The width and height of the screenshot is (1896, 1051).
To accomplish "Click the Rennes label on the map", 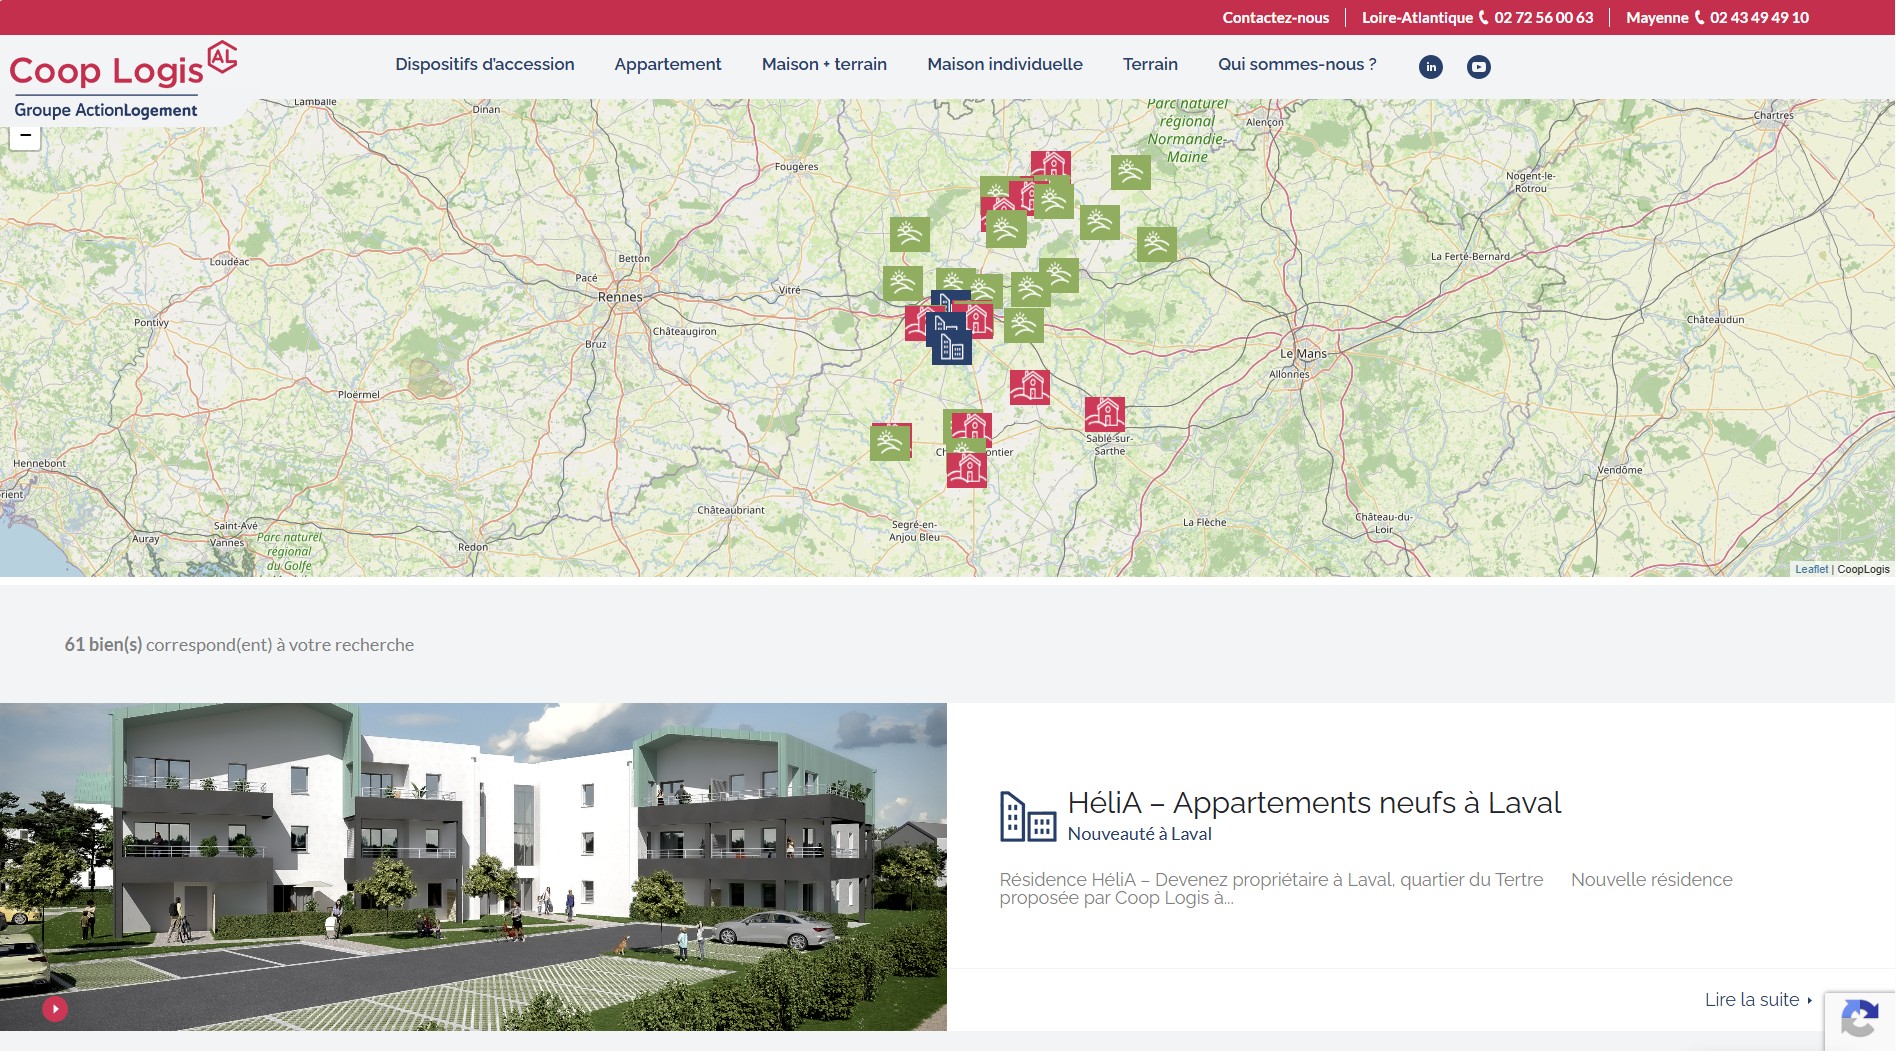I will 620,297.
